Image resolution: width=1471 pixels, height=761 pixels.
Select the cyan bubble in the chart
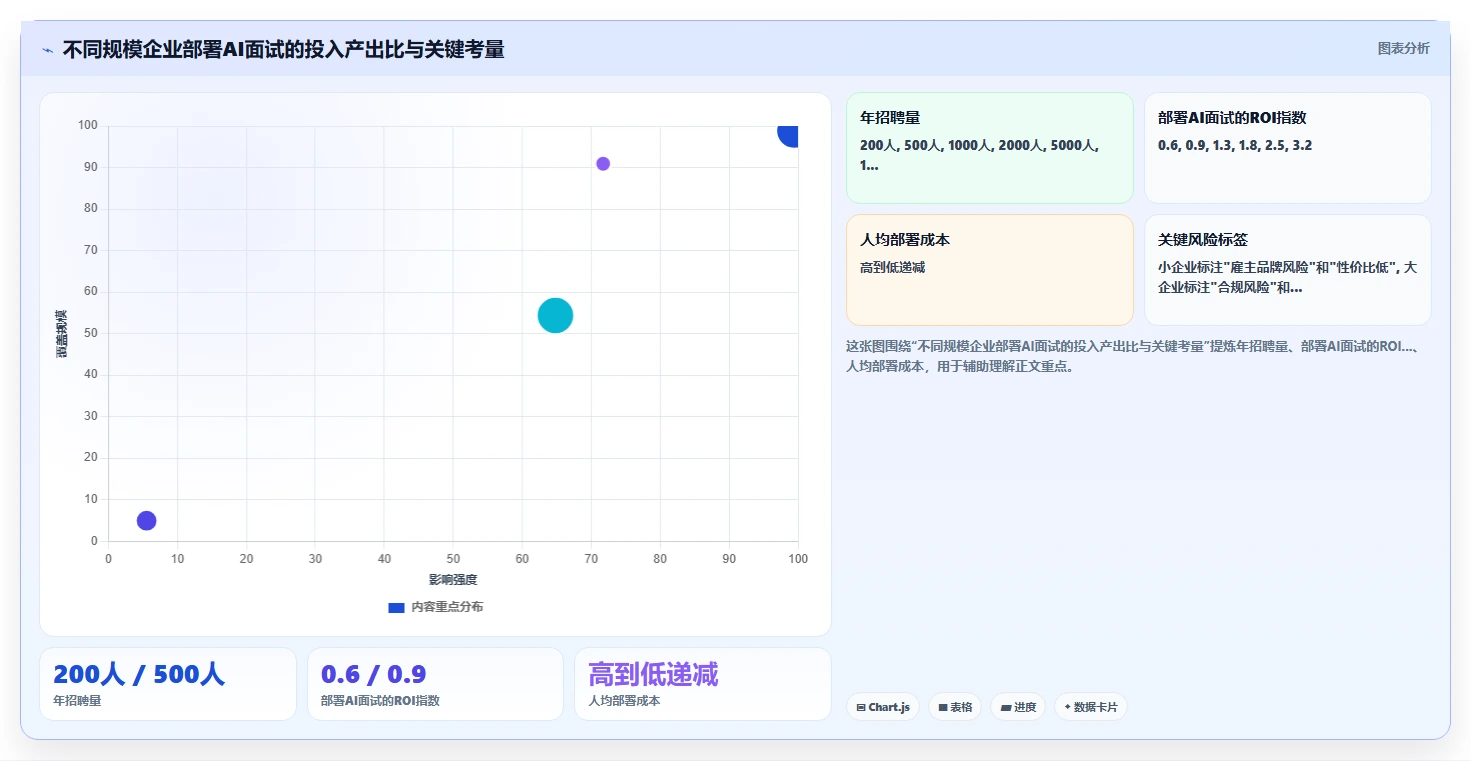[555, 315]
